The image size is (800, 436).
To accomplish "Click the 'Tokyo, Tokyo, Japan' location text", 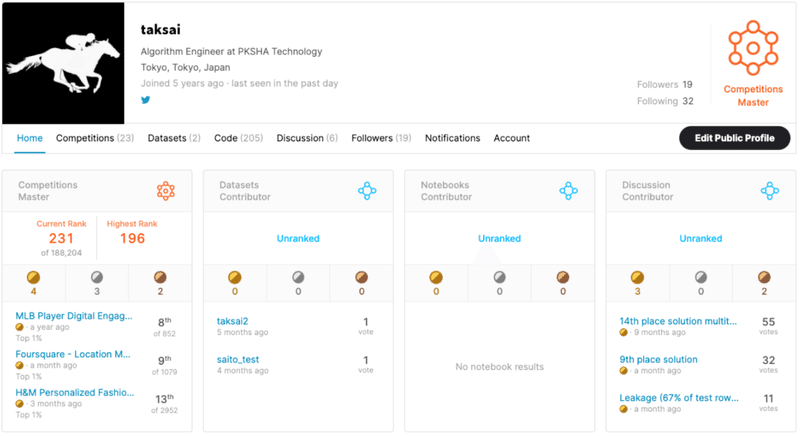I will (x=185, y=67).
